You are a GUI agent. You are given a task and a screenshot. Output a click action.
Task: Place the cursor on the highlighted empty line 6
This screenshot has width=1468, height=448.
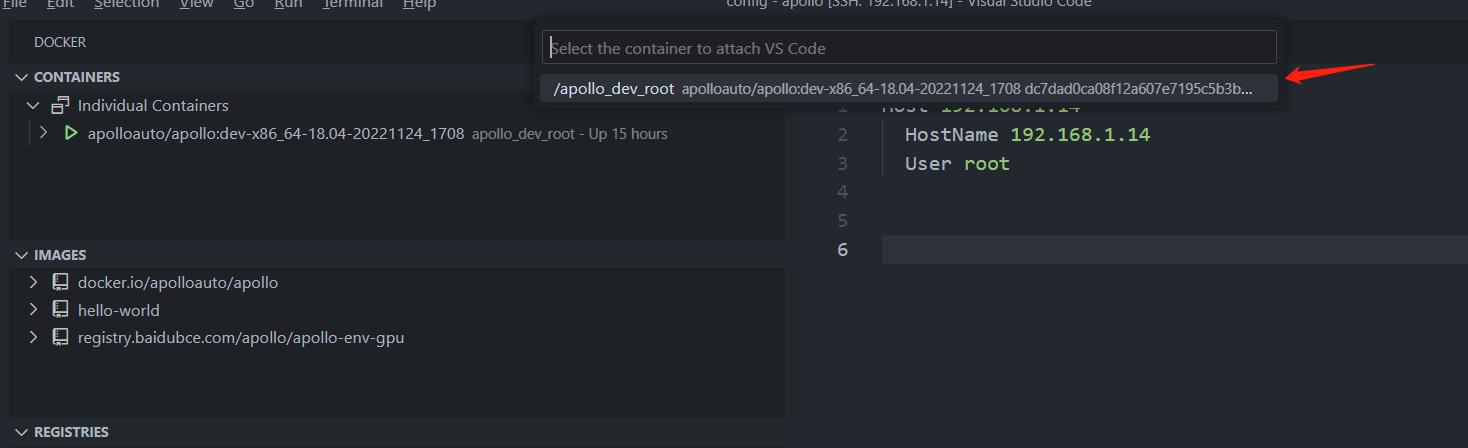point(1174,249)
